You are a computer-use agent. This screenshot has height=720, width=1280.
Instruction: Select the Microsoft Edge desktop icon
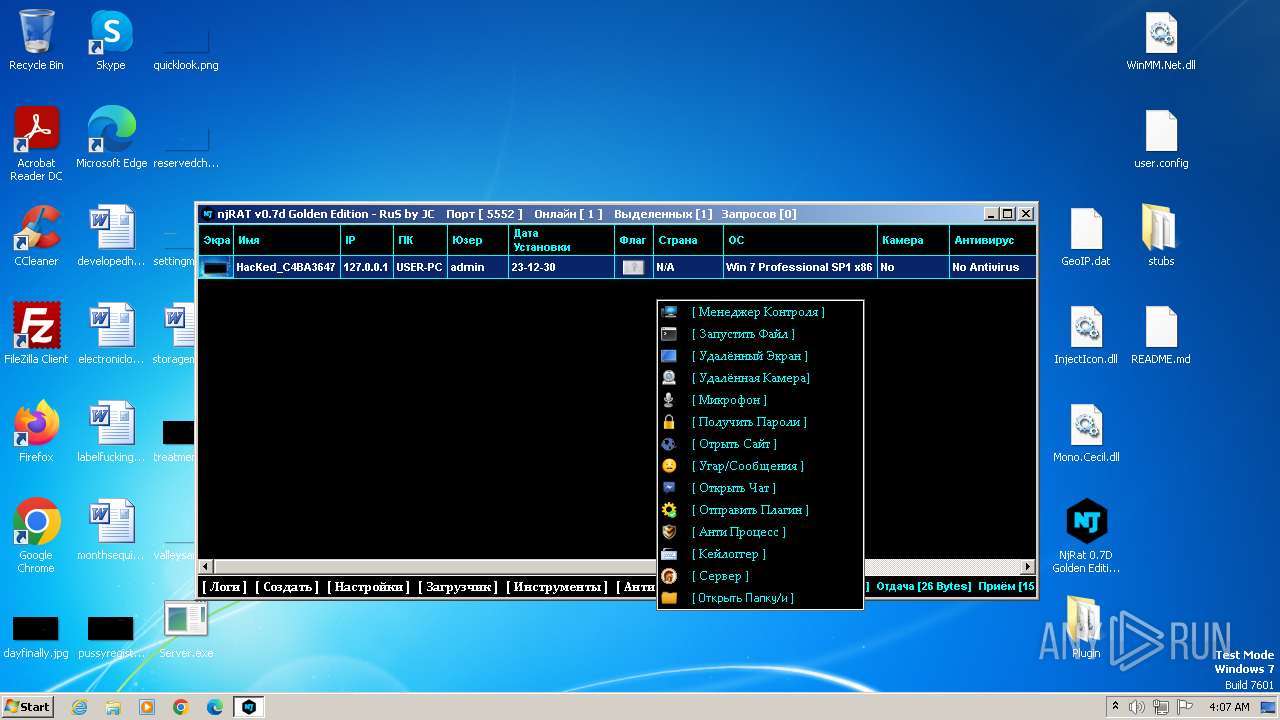point(111,138)
